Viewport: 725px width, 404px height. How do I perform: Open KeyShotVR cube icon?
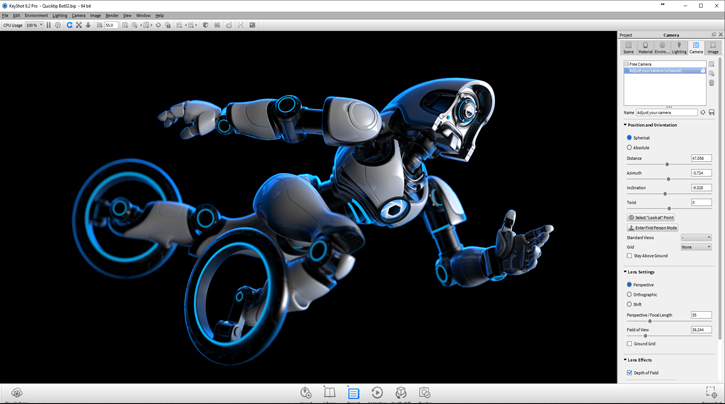pos(401,393)
